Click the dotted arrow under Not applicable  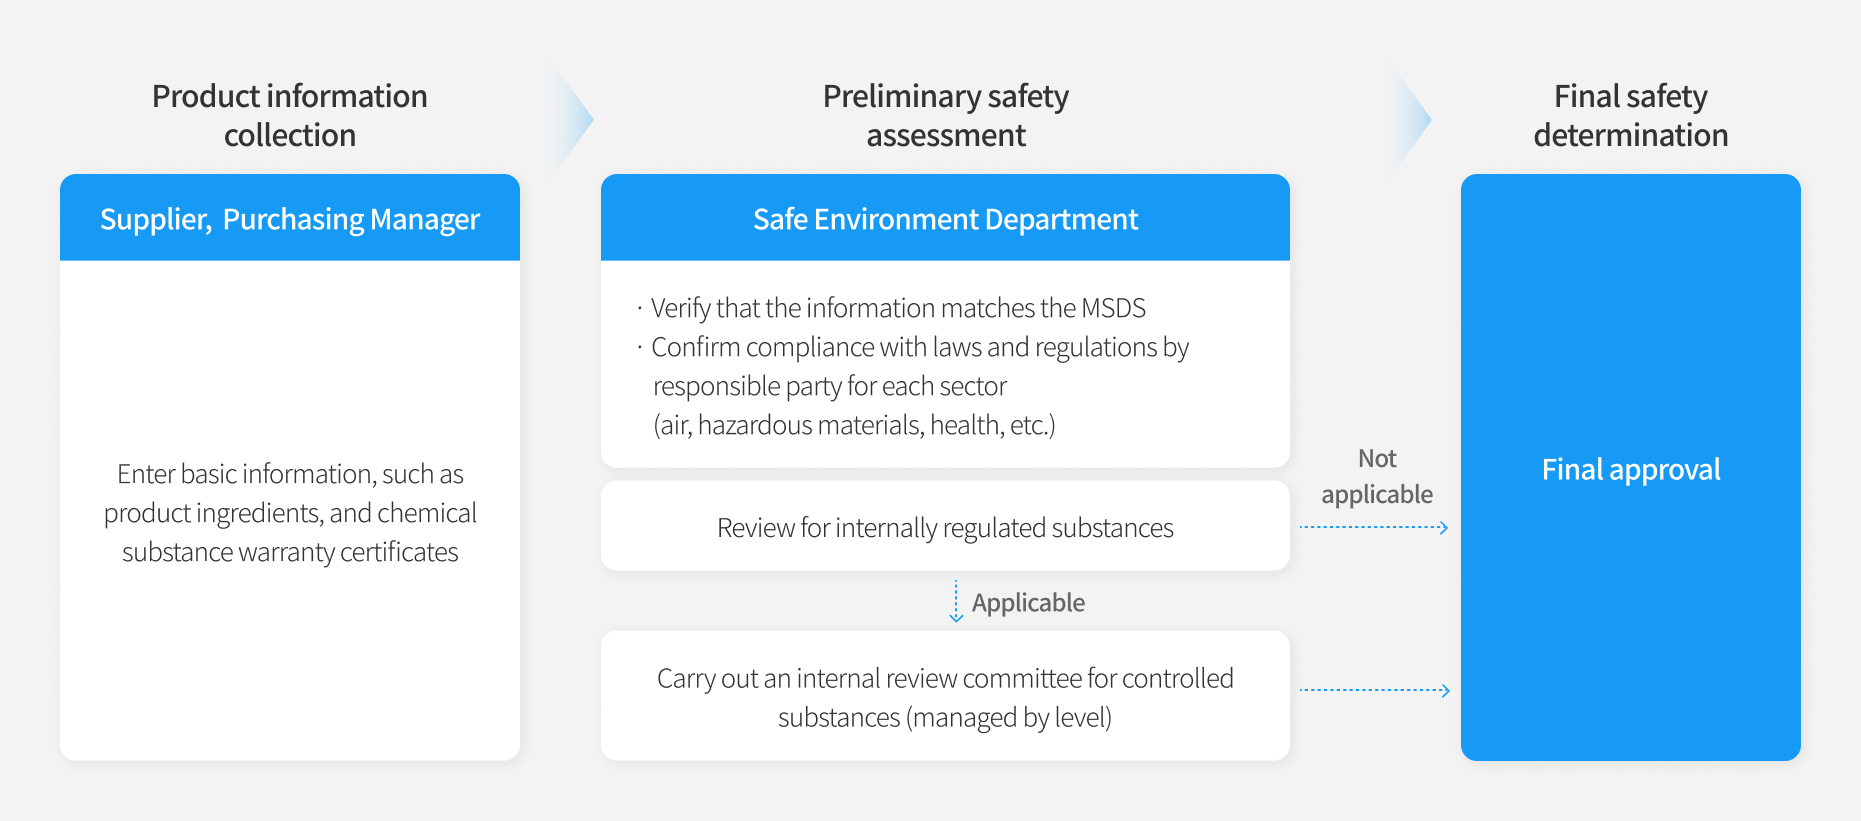pyautogui.click(x=1374, y=527)
